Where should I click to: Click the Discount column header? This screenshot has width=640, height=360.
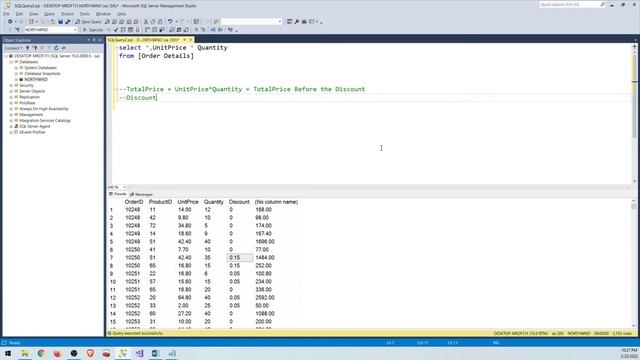(x=239, y=202)
